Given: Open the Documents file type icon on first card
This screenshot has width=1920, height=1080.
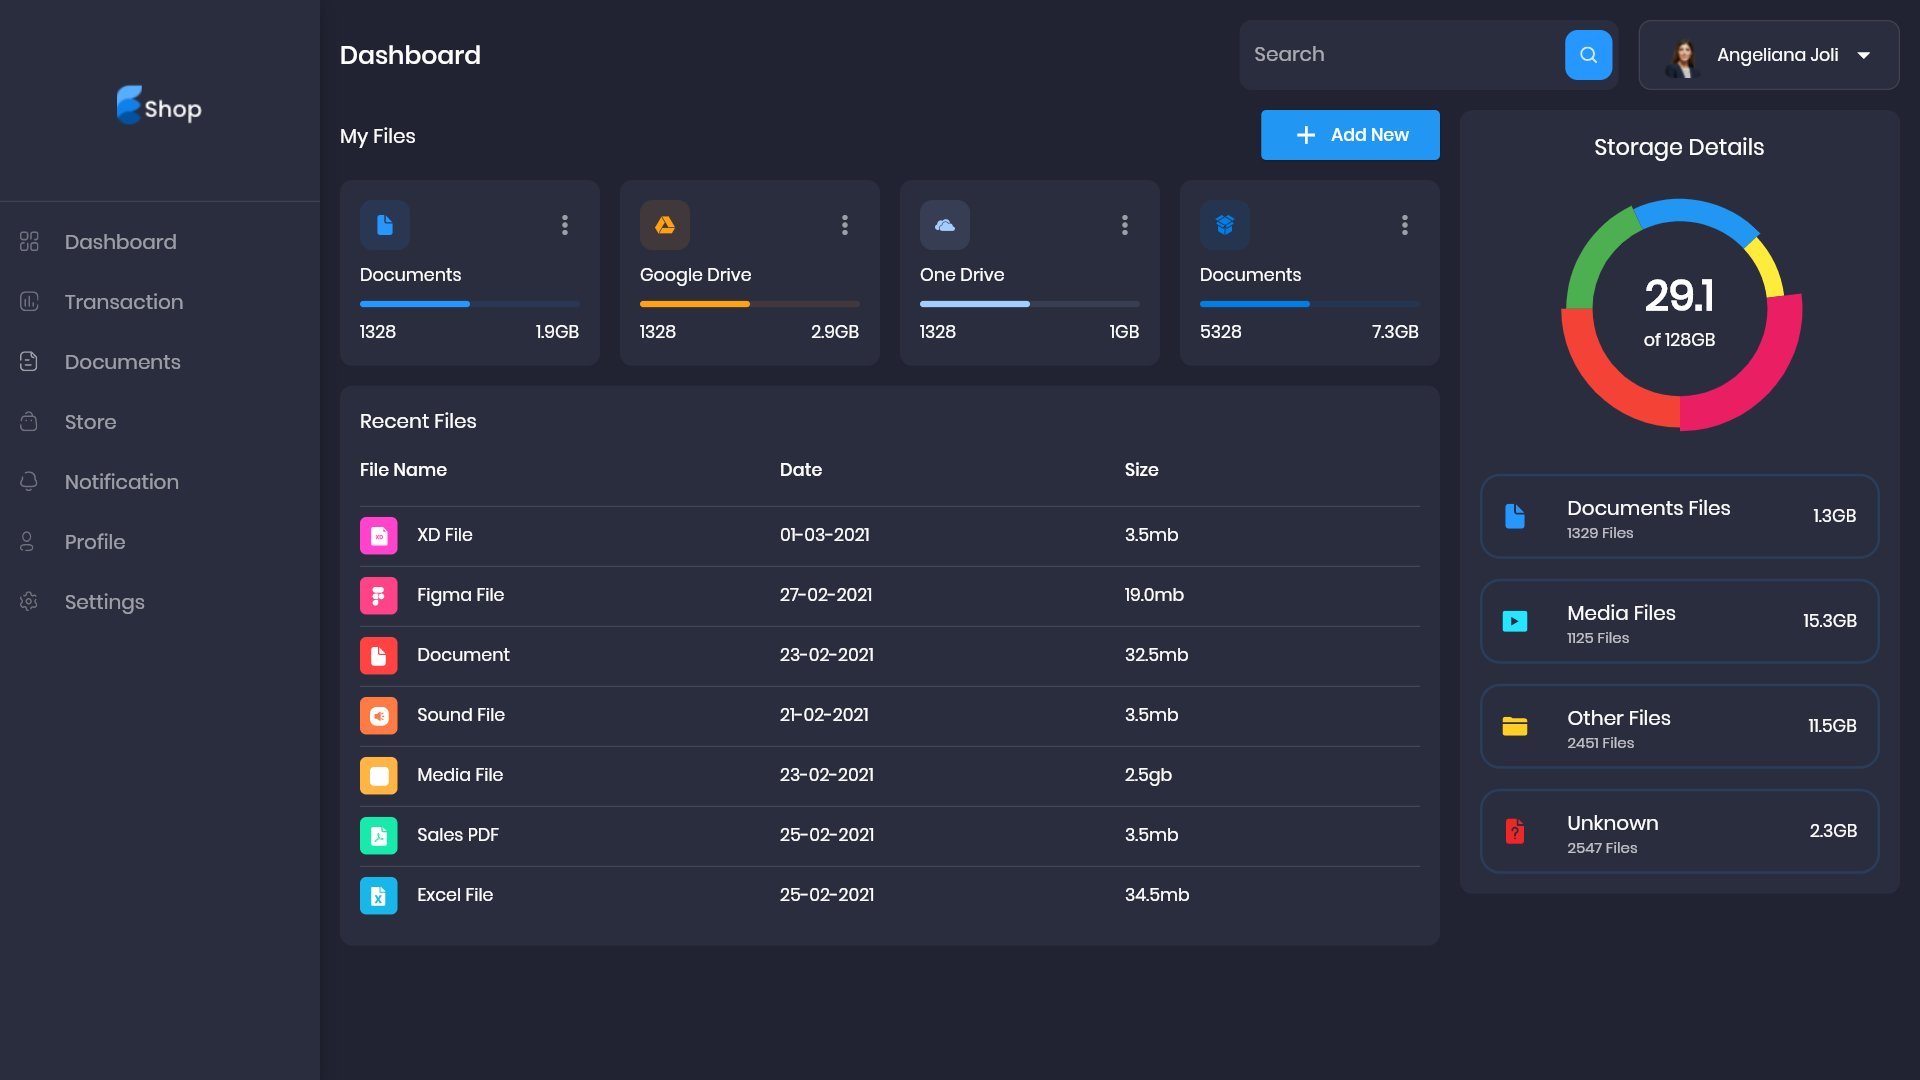Looking at the screenshot, I should [x=385, y=225].
